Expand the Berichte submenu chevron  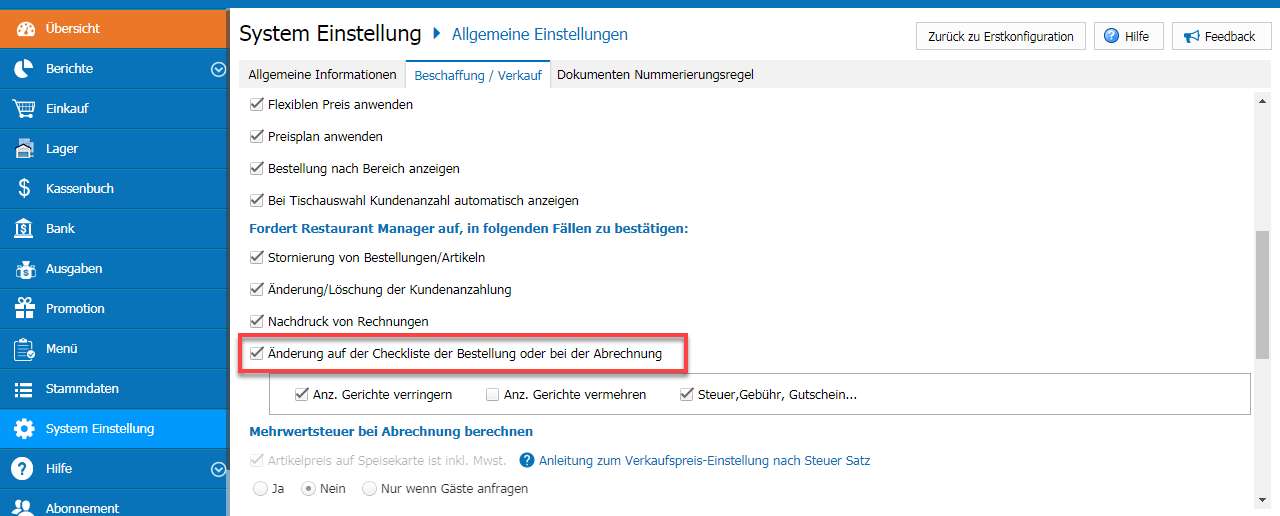click(x=218, y=69)
